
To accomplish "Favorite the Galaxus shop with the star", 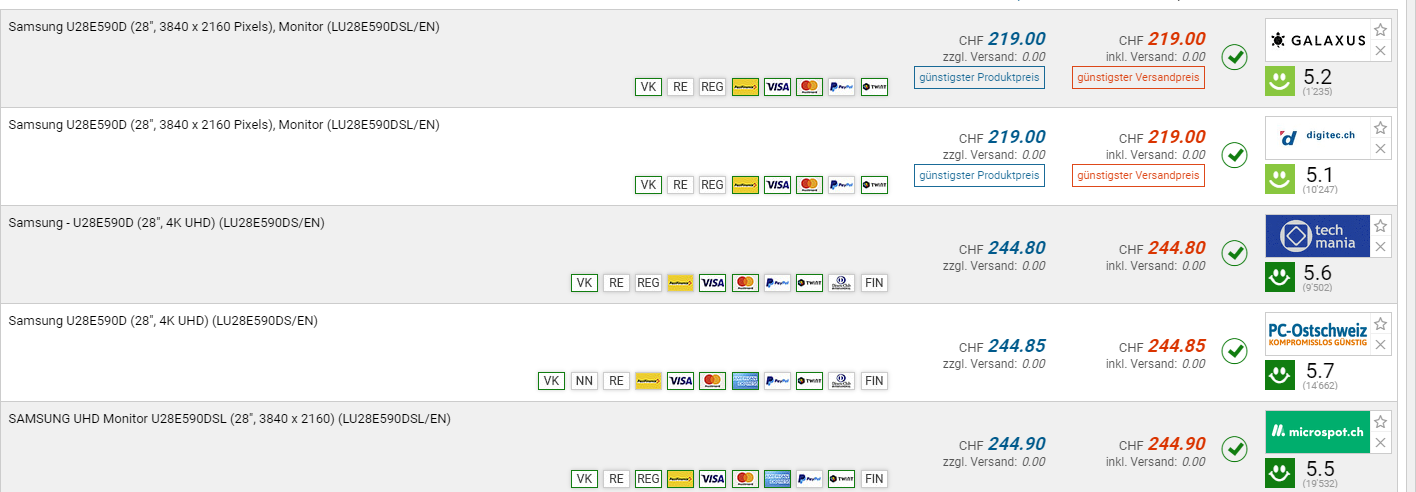I will [x=1381, y=30].
